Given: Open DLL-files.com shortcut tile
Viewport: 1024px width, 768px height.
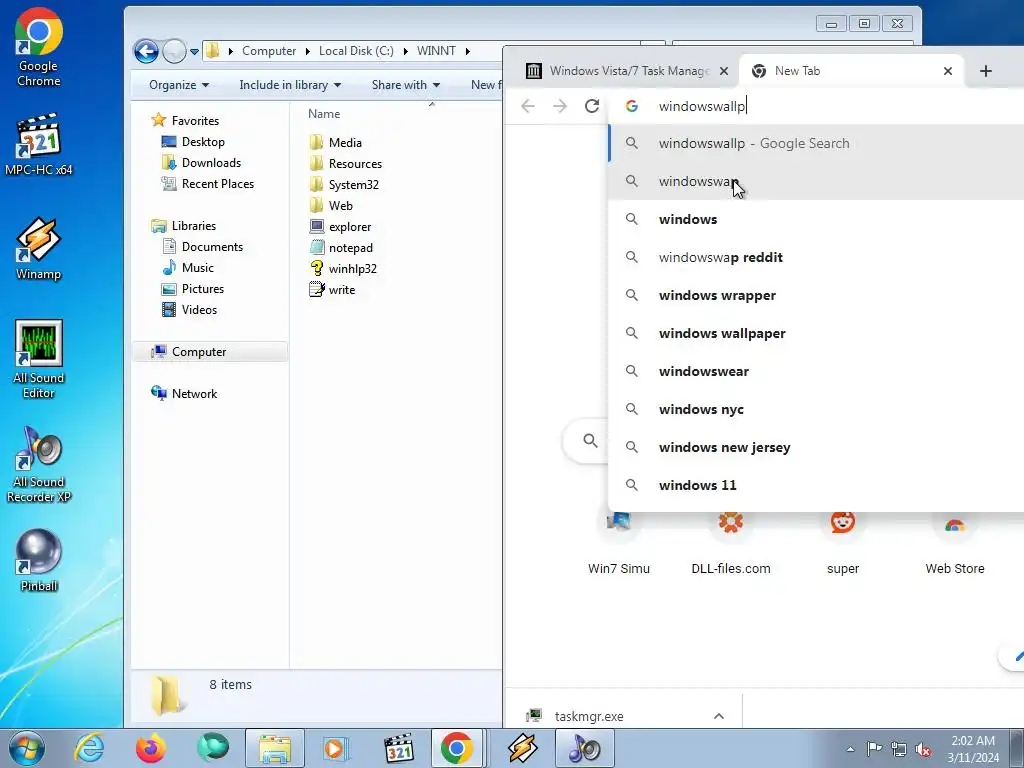Looking at the screenshot, I should [731, 545].
